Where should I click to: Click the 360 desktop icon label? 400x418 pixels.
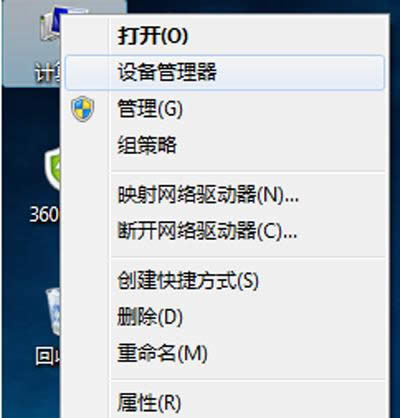click(45, 214)
